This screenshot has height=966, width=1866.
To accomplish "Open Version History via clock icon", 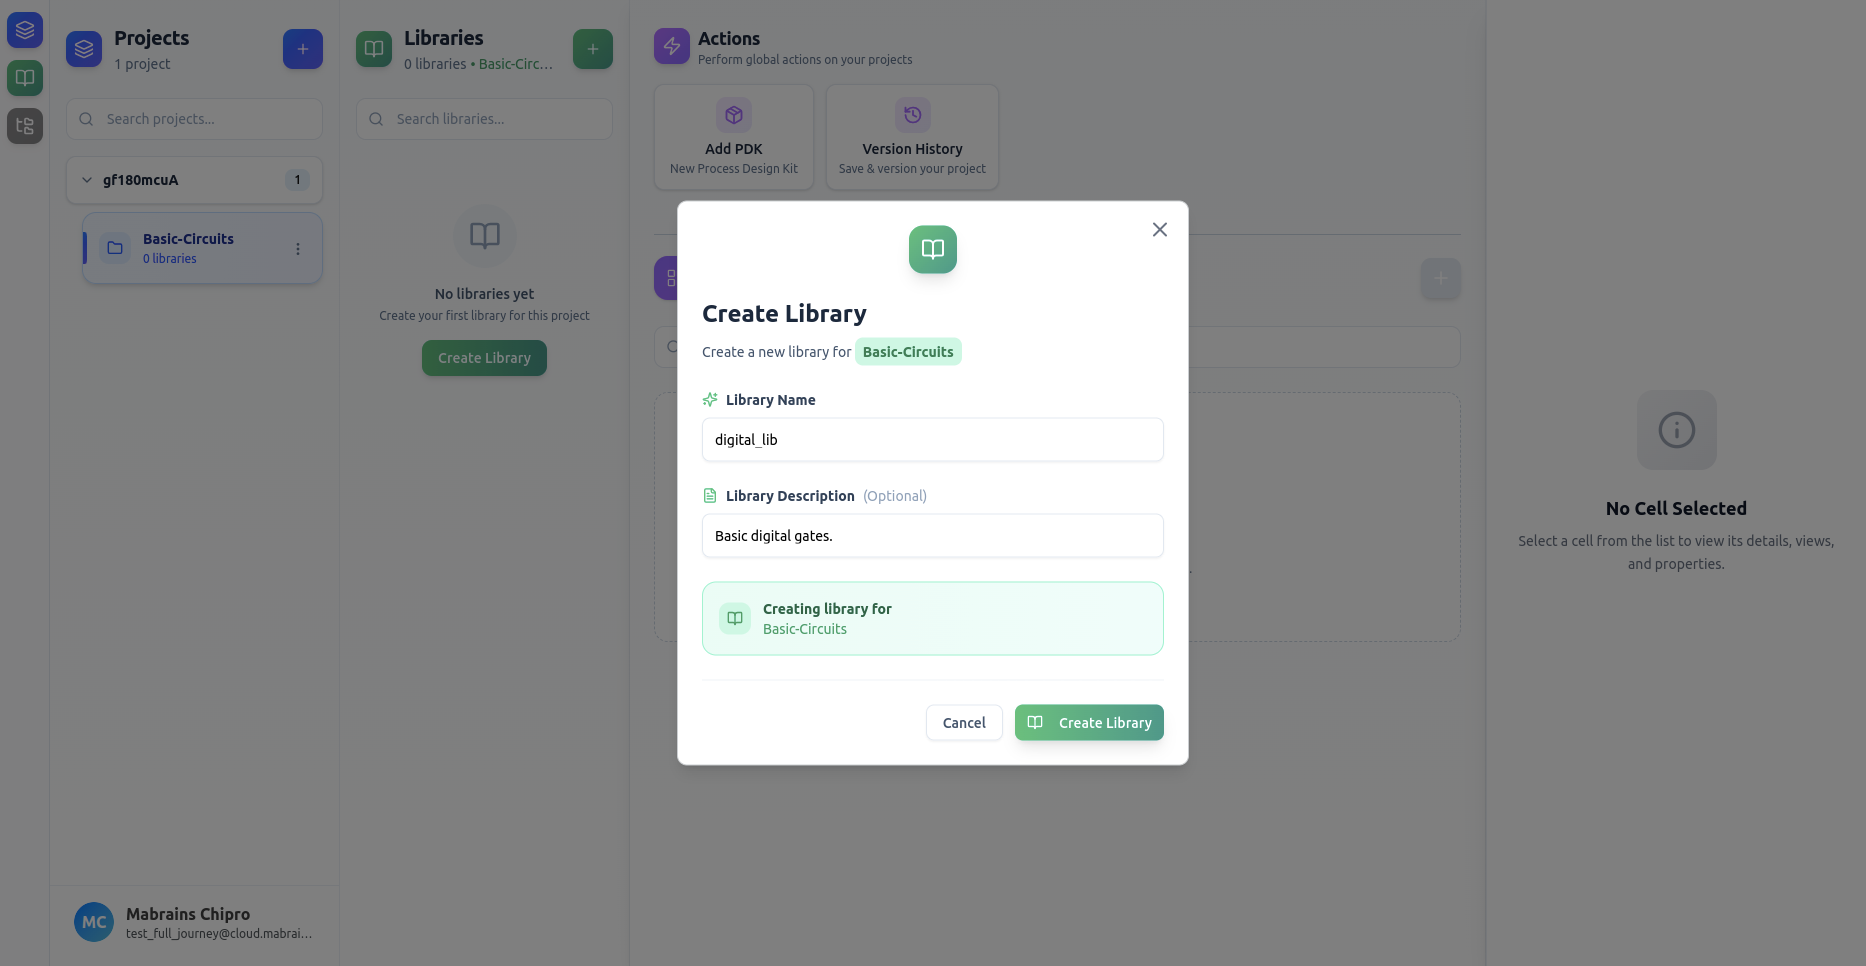I will (911, 114).
